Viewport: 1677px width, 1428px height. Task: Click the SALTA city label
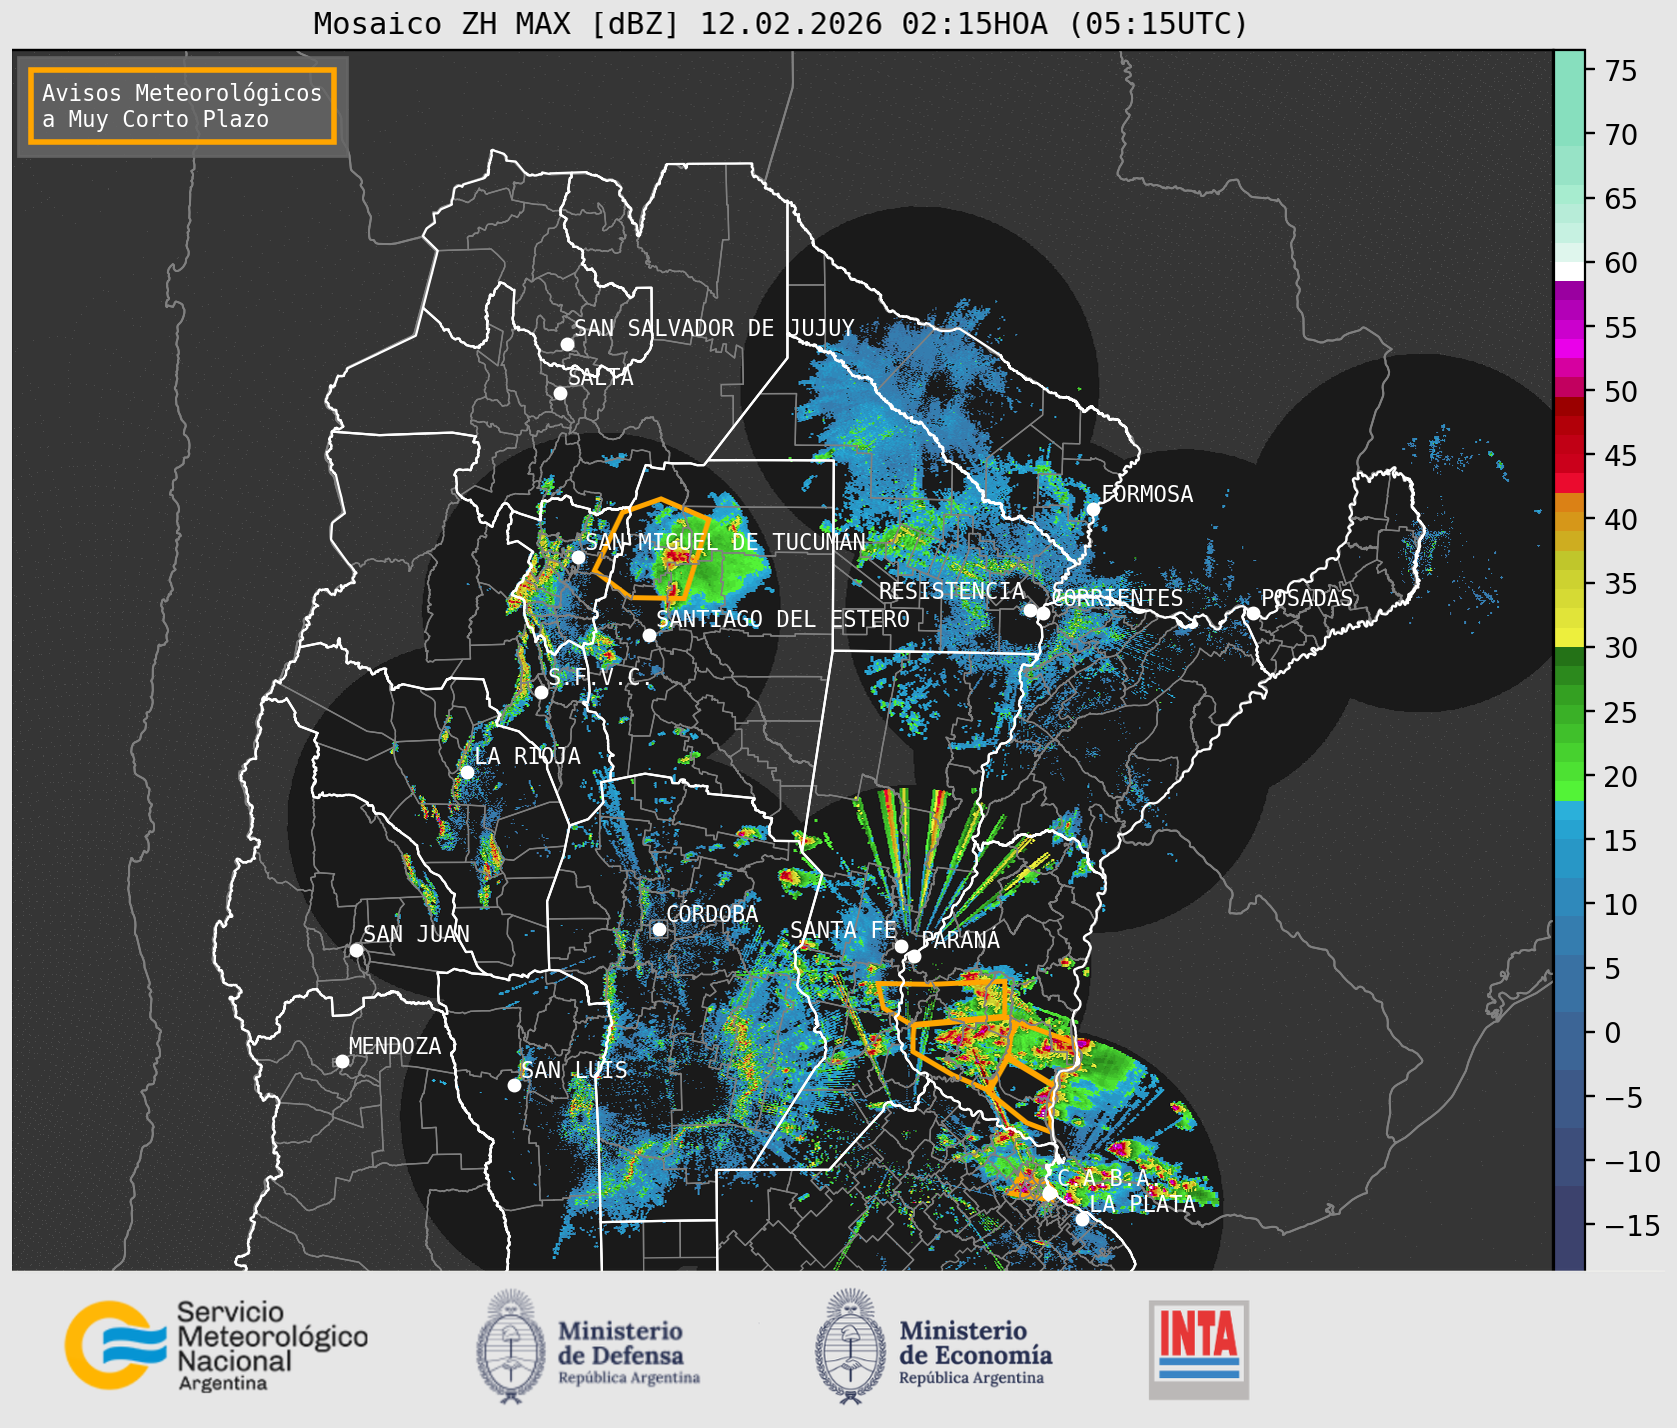[x=601, y=377]
